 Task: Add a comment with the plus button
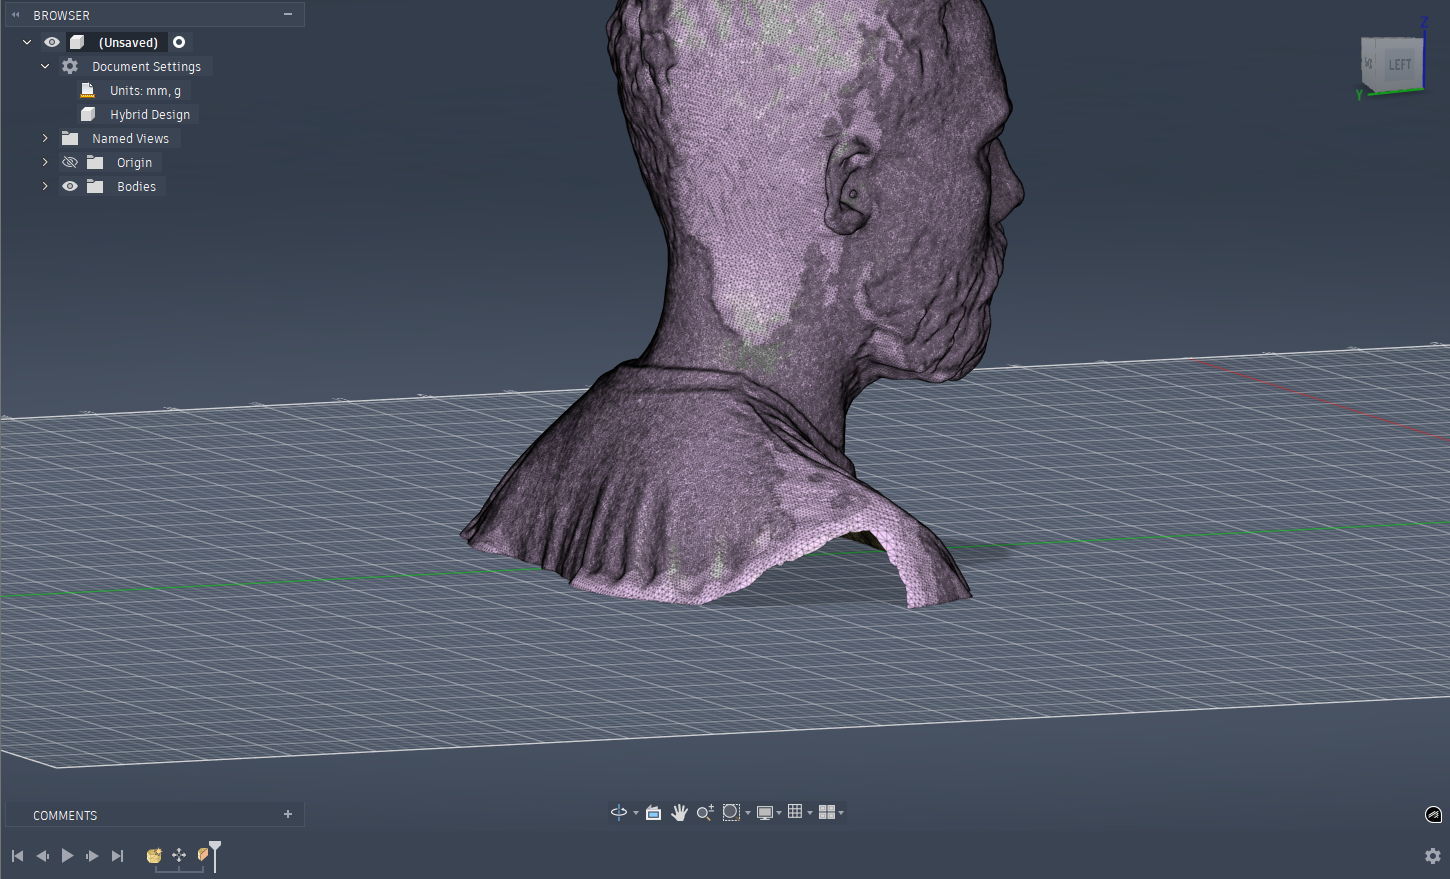[289, 814]
